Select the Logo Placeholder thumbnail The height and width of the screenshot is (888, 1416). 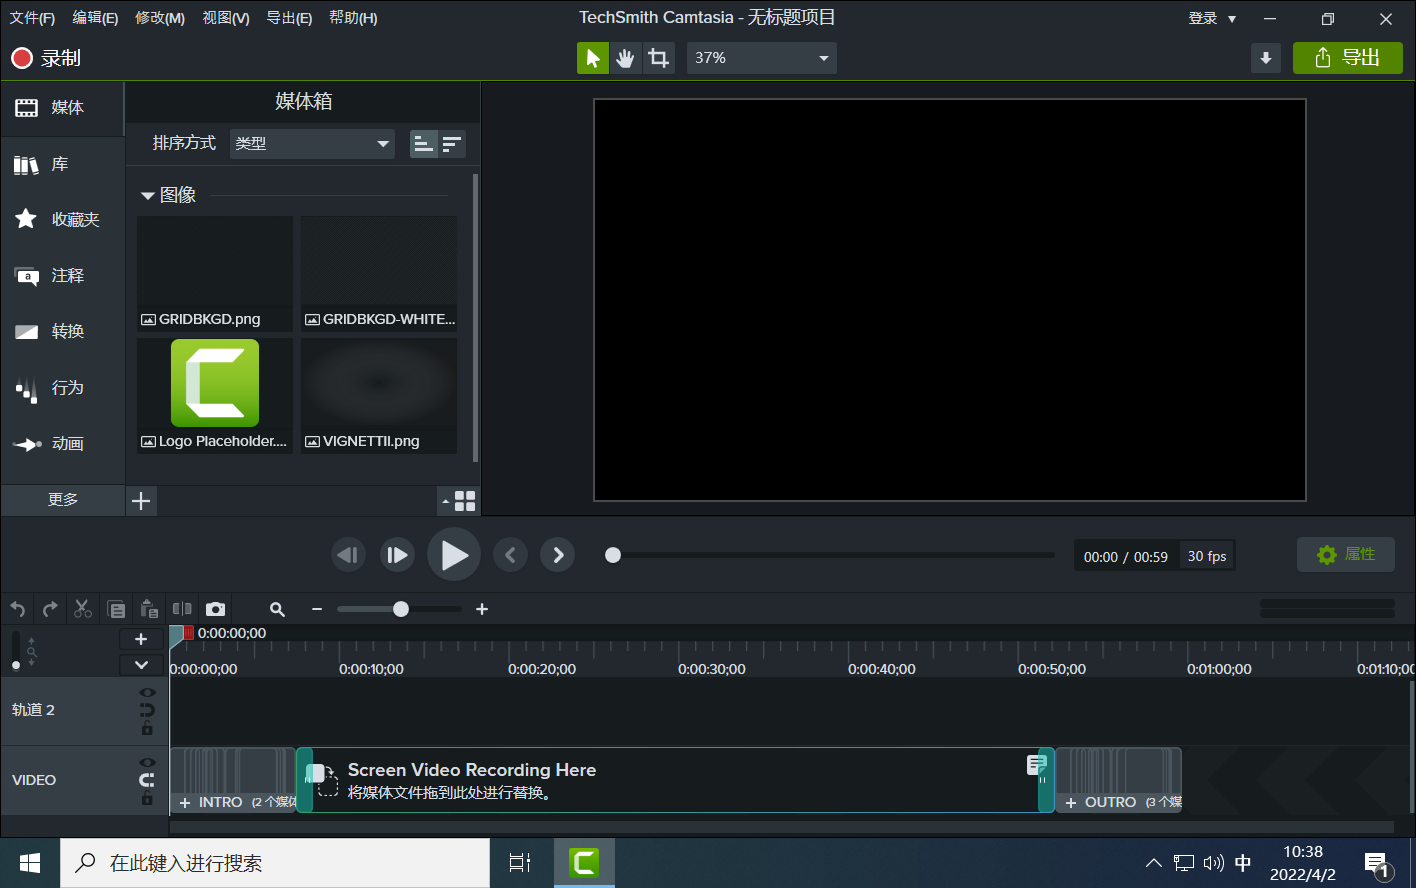pos(215,395)
